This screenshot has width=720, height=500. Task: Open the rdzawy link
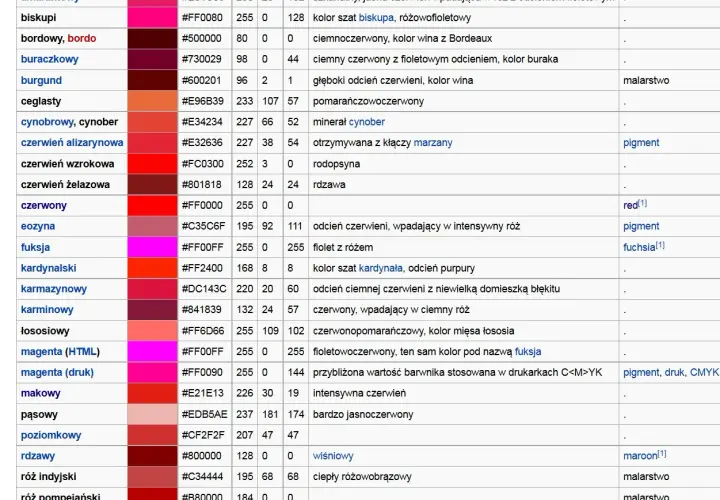[x=38, y=456]
